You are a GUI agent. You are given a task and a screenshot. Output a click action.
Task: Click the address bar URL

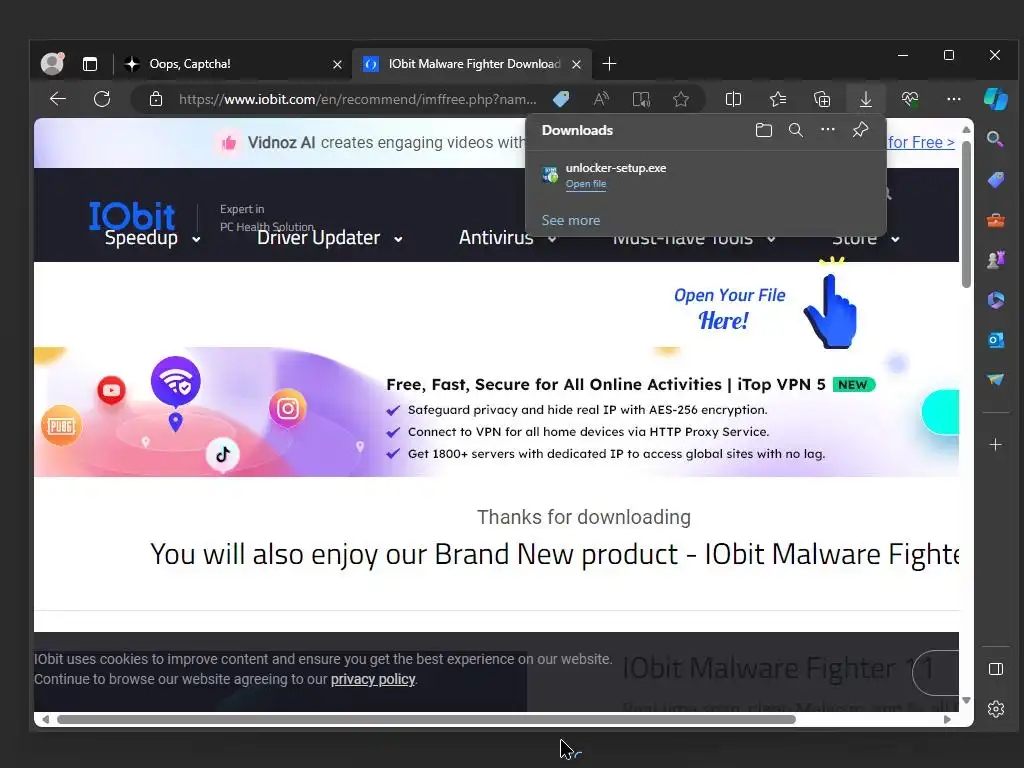coord(357,99)
